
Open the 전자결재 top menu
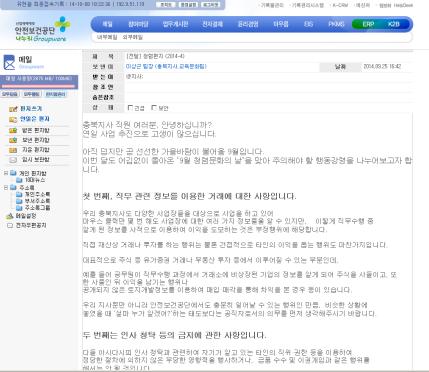pyautogui.click(x=212, y=24)
